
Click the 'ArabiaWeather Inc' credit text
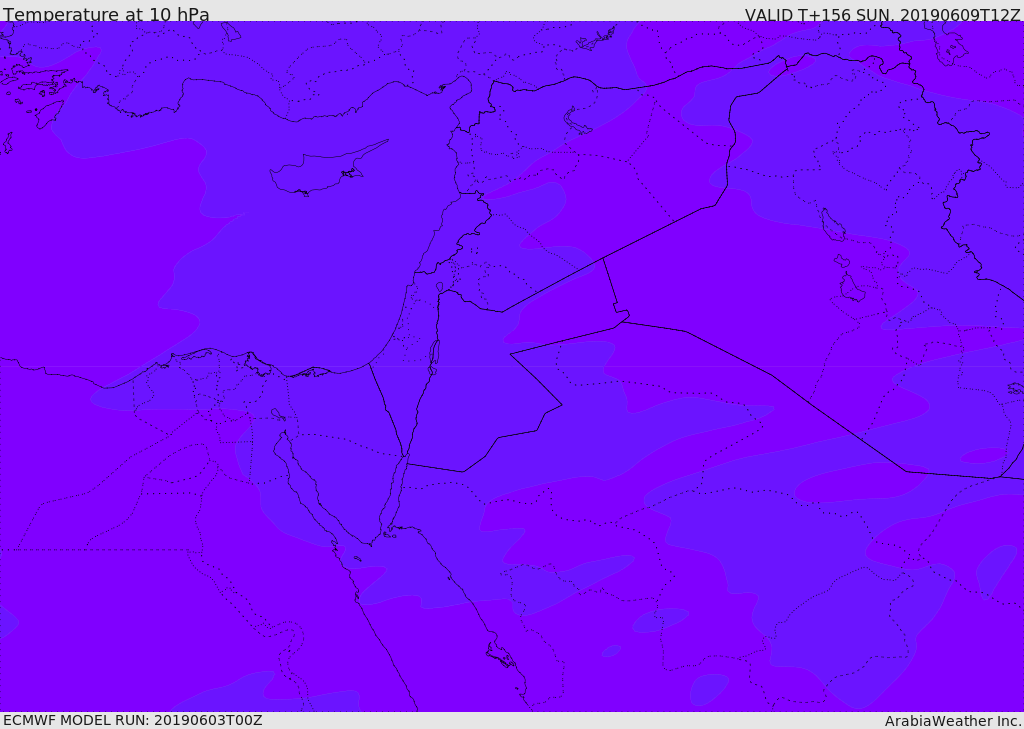953,721
